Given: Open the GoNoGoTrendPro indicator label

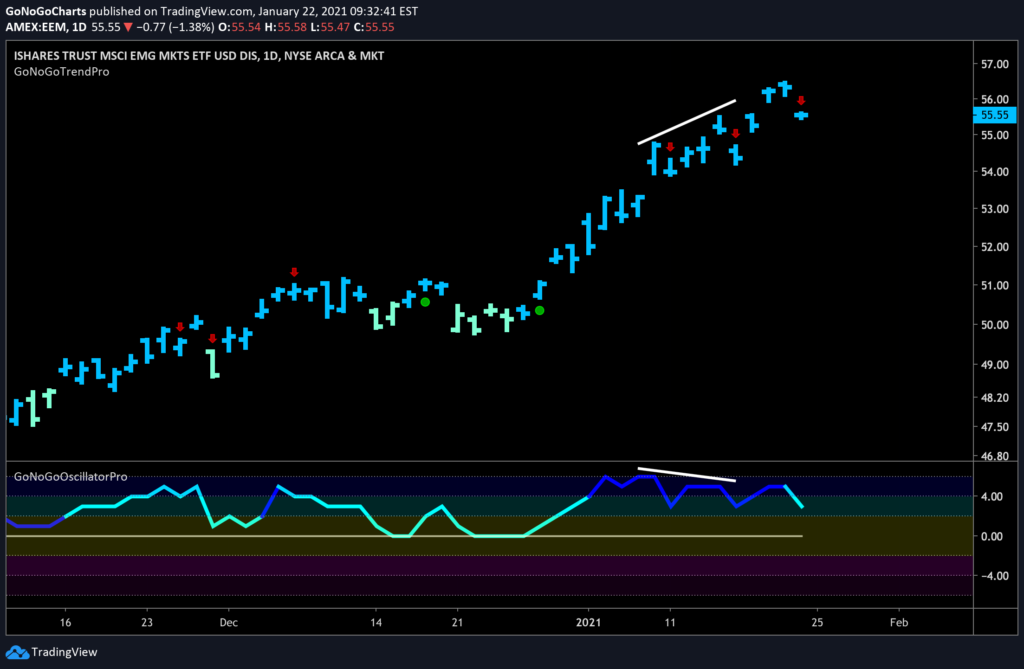Looking at the screenshot, I should coord(60,72).
